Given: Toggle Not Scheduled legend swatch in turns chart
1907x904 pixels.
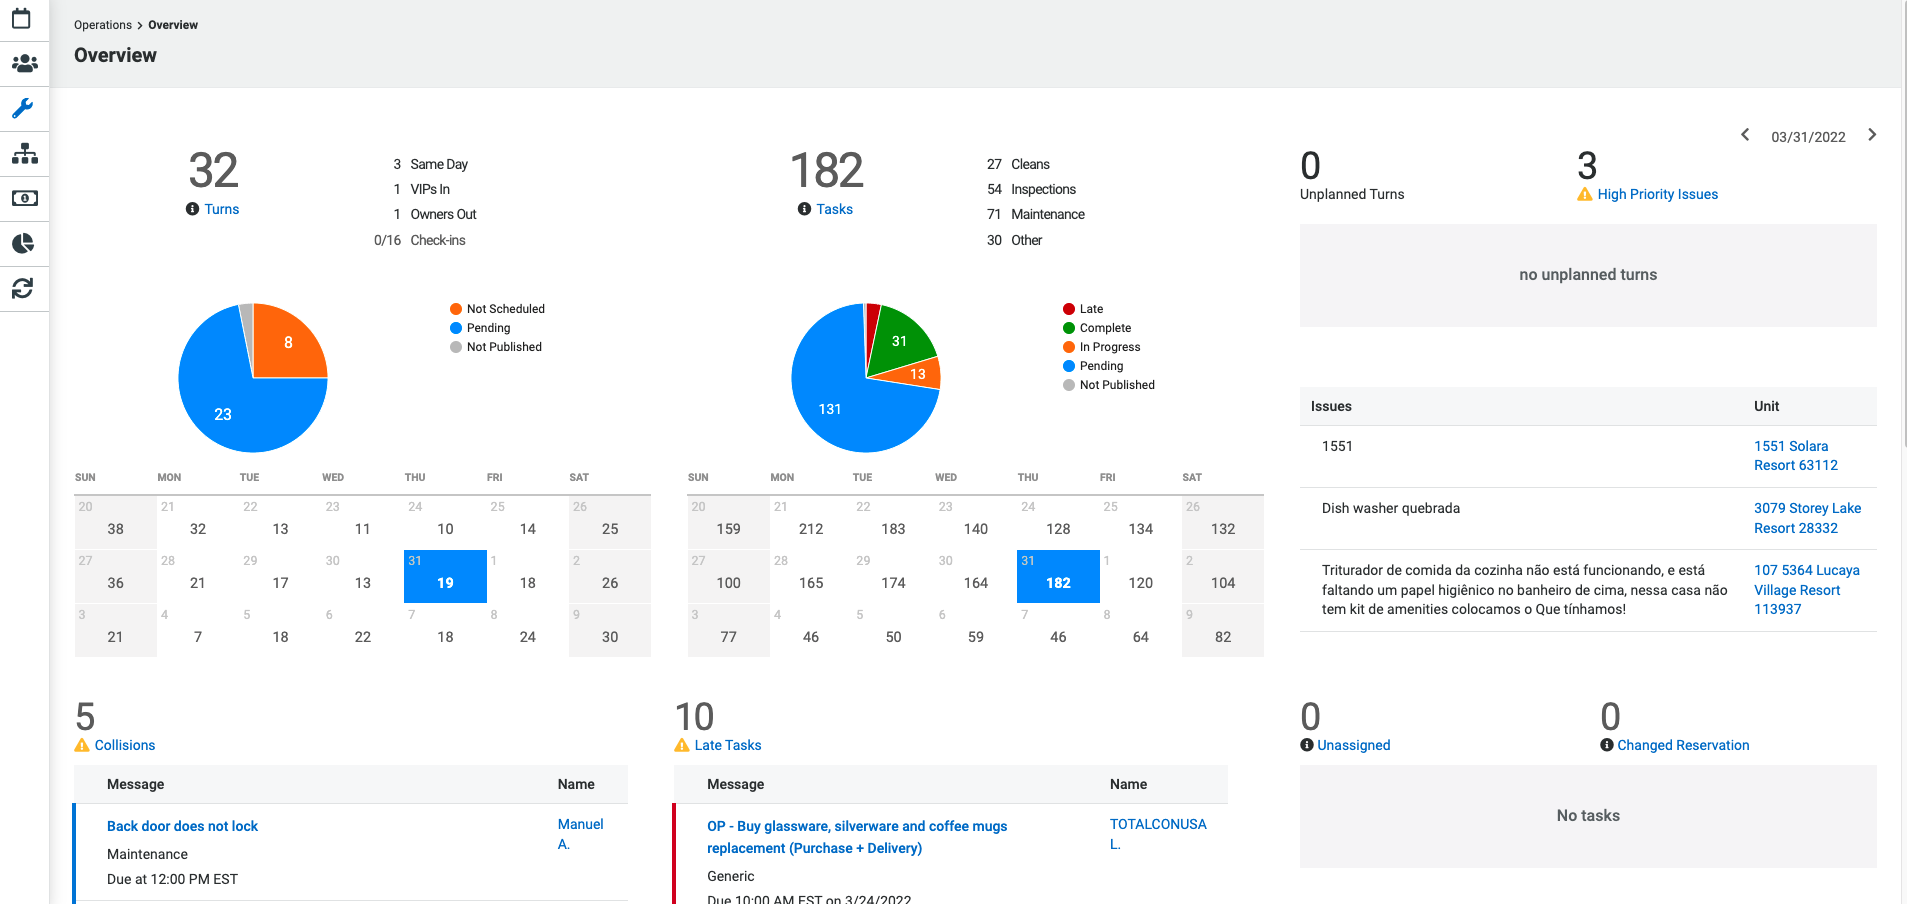Looking at the screenshot, I should click(x=456, y=309).
